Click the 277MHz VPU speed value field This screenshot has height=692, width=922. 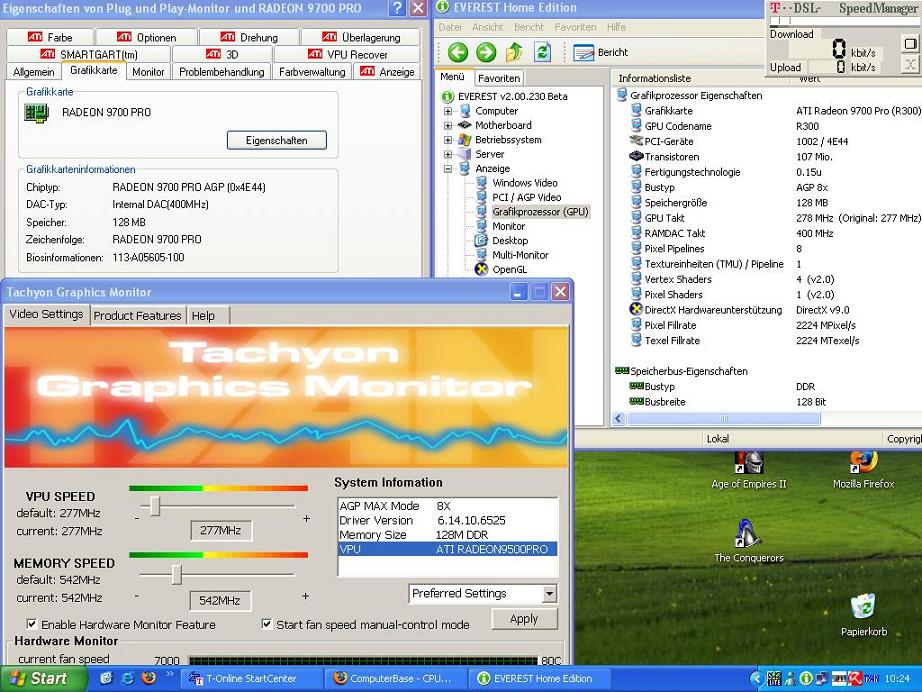[221, 530]
